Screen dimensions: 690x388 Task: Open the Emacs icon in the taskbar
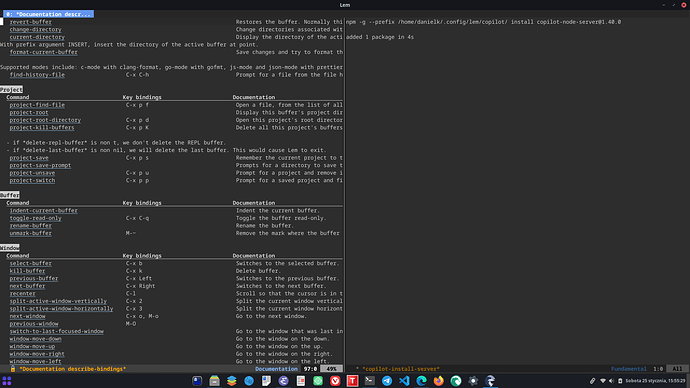pyautogui.click(x=283, y=381)
